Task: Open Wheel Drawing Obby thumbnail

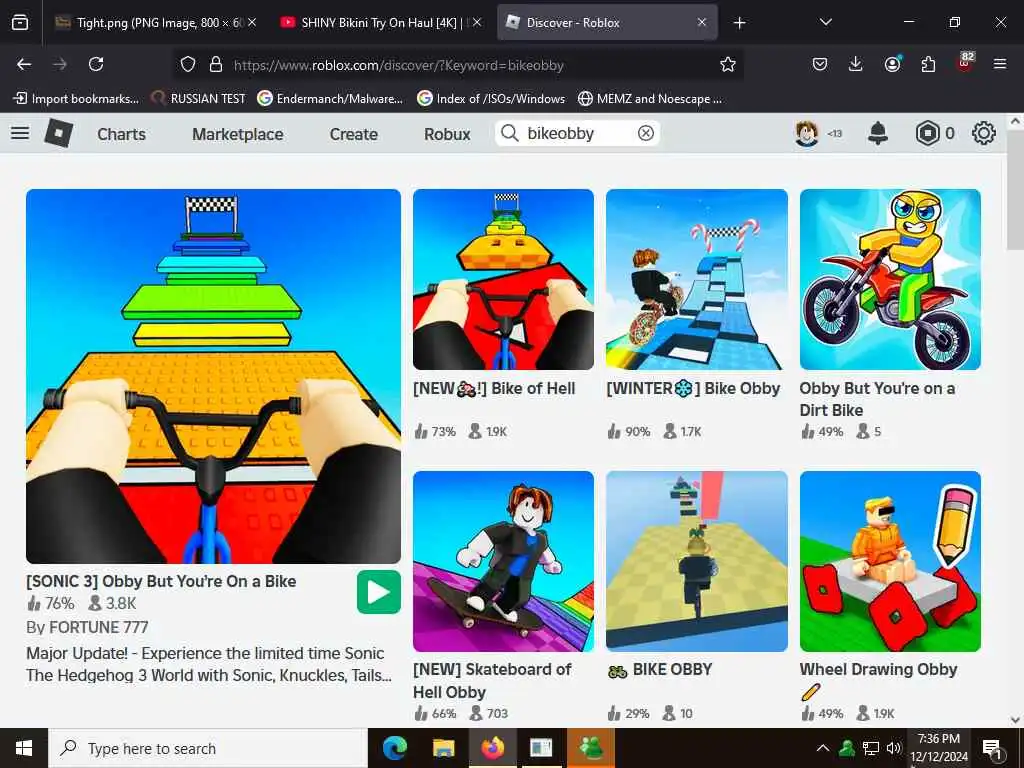Action: coord(890,562)
